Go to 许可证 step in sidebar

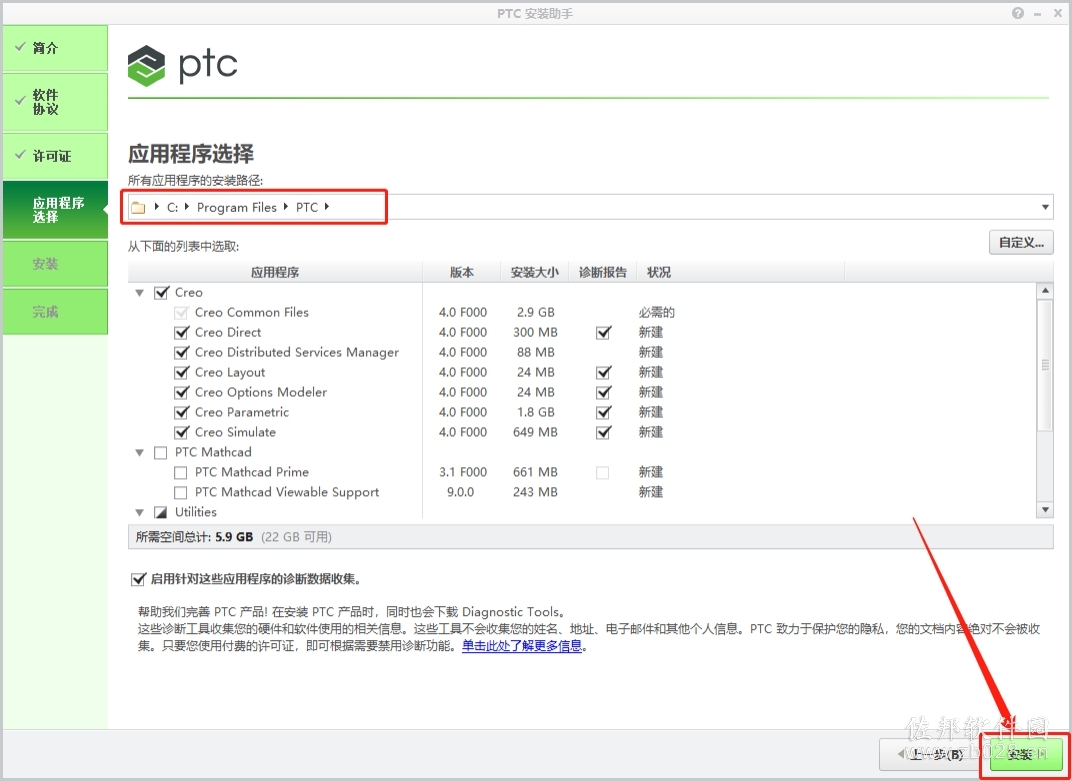[55, 156]
